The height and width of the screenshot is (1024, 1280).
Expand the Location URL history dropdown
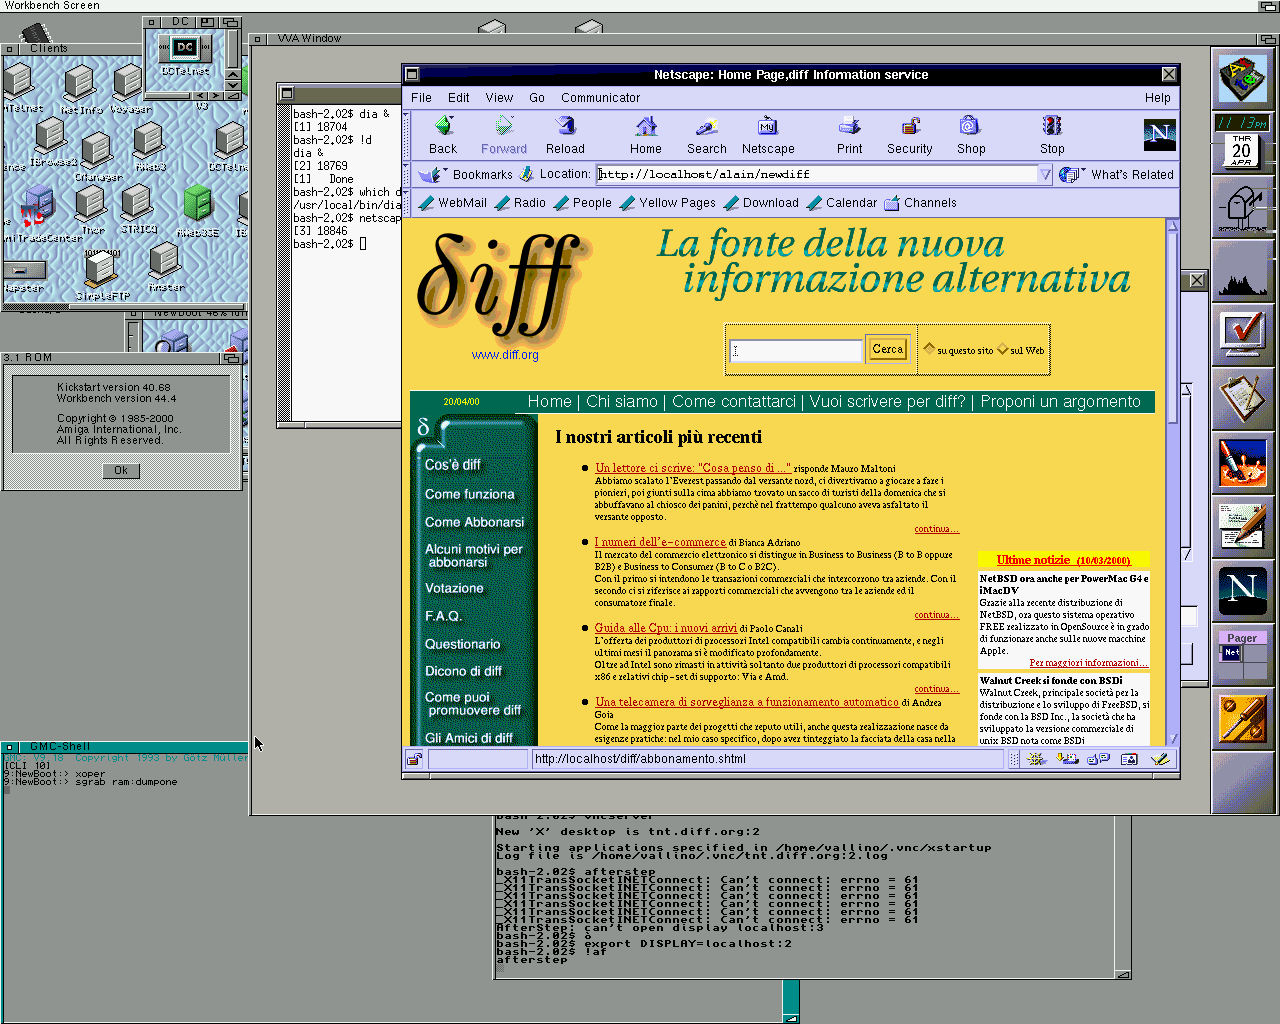tap(1045, 174)
